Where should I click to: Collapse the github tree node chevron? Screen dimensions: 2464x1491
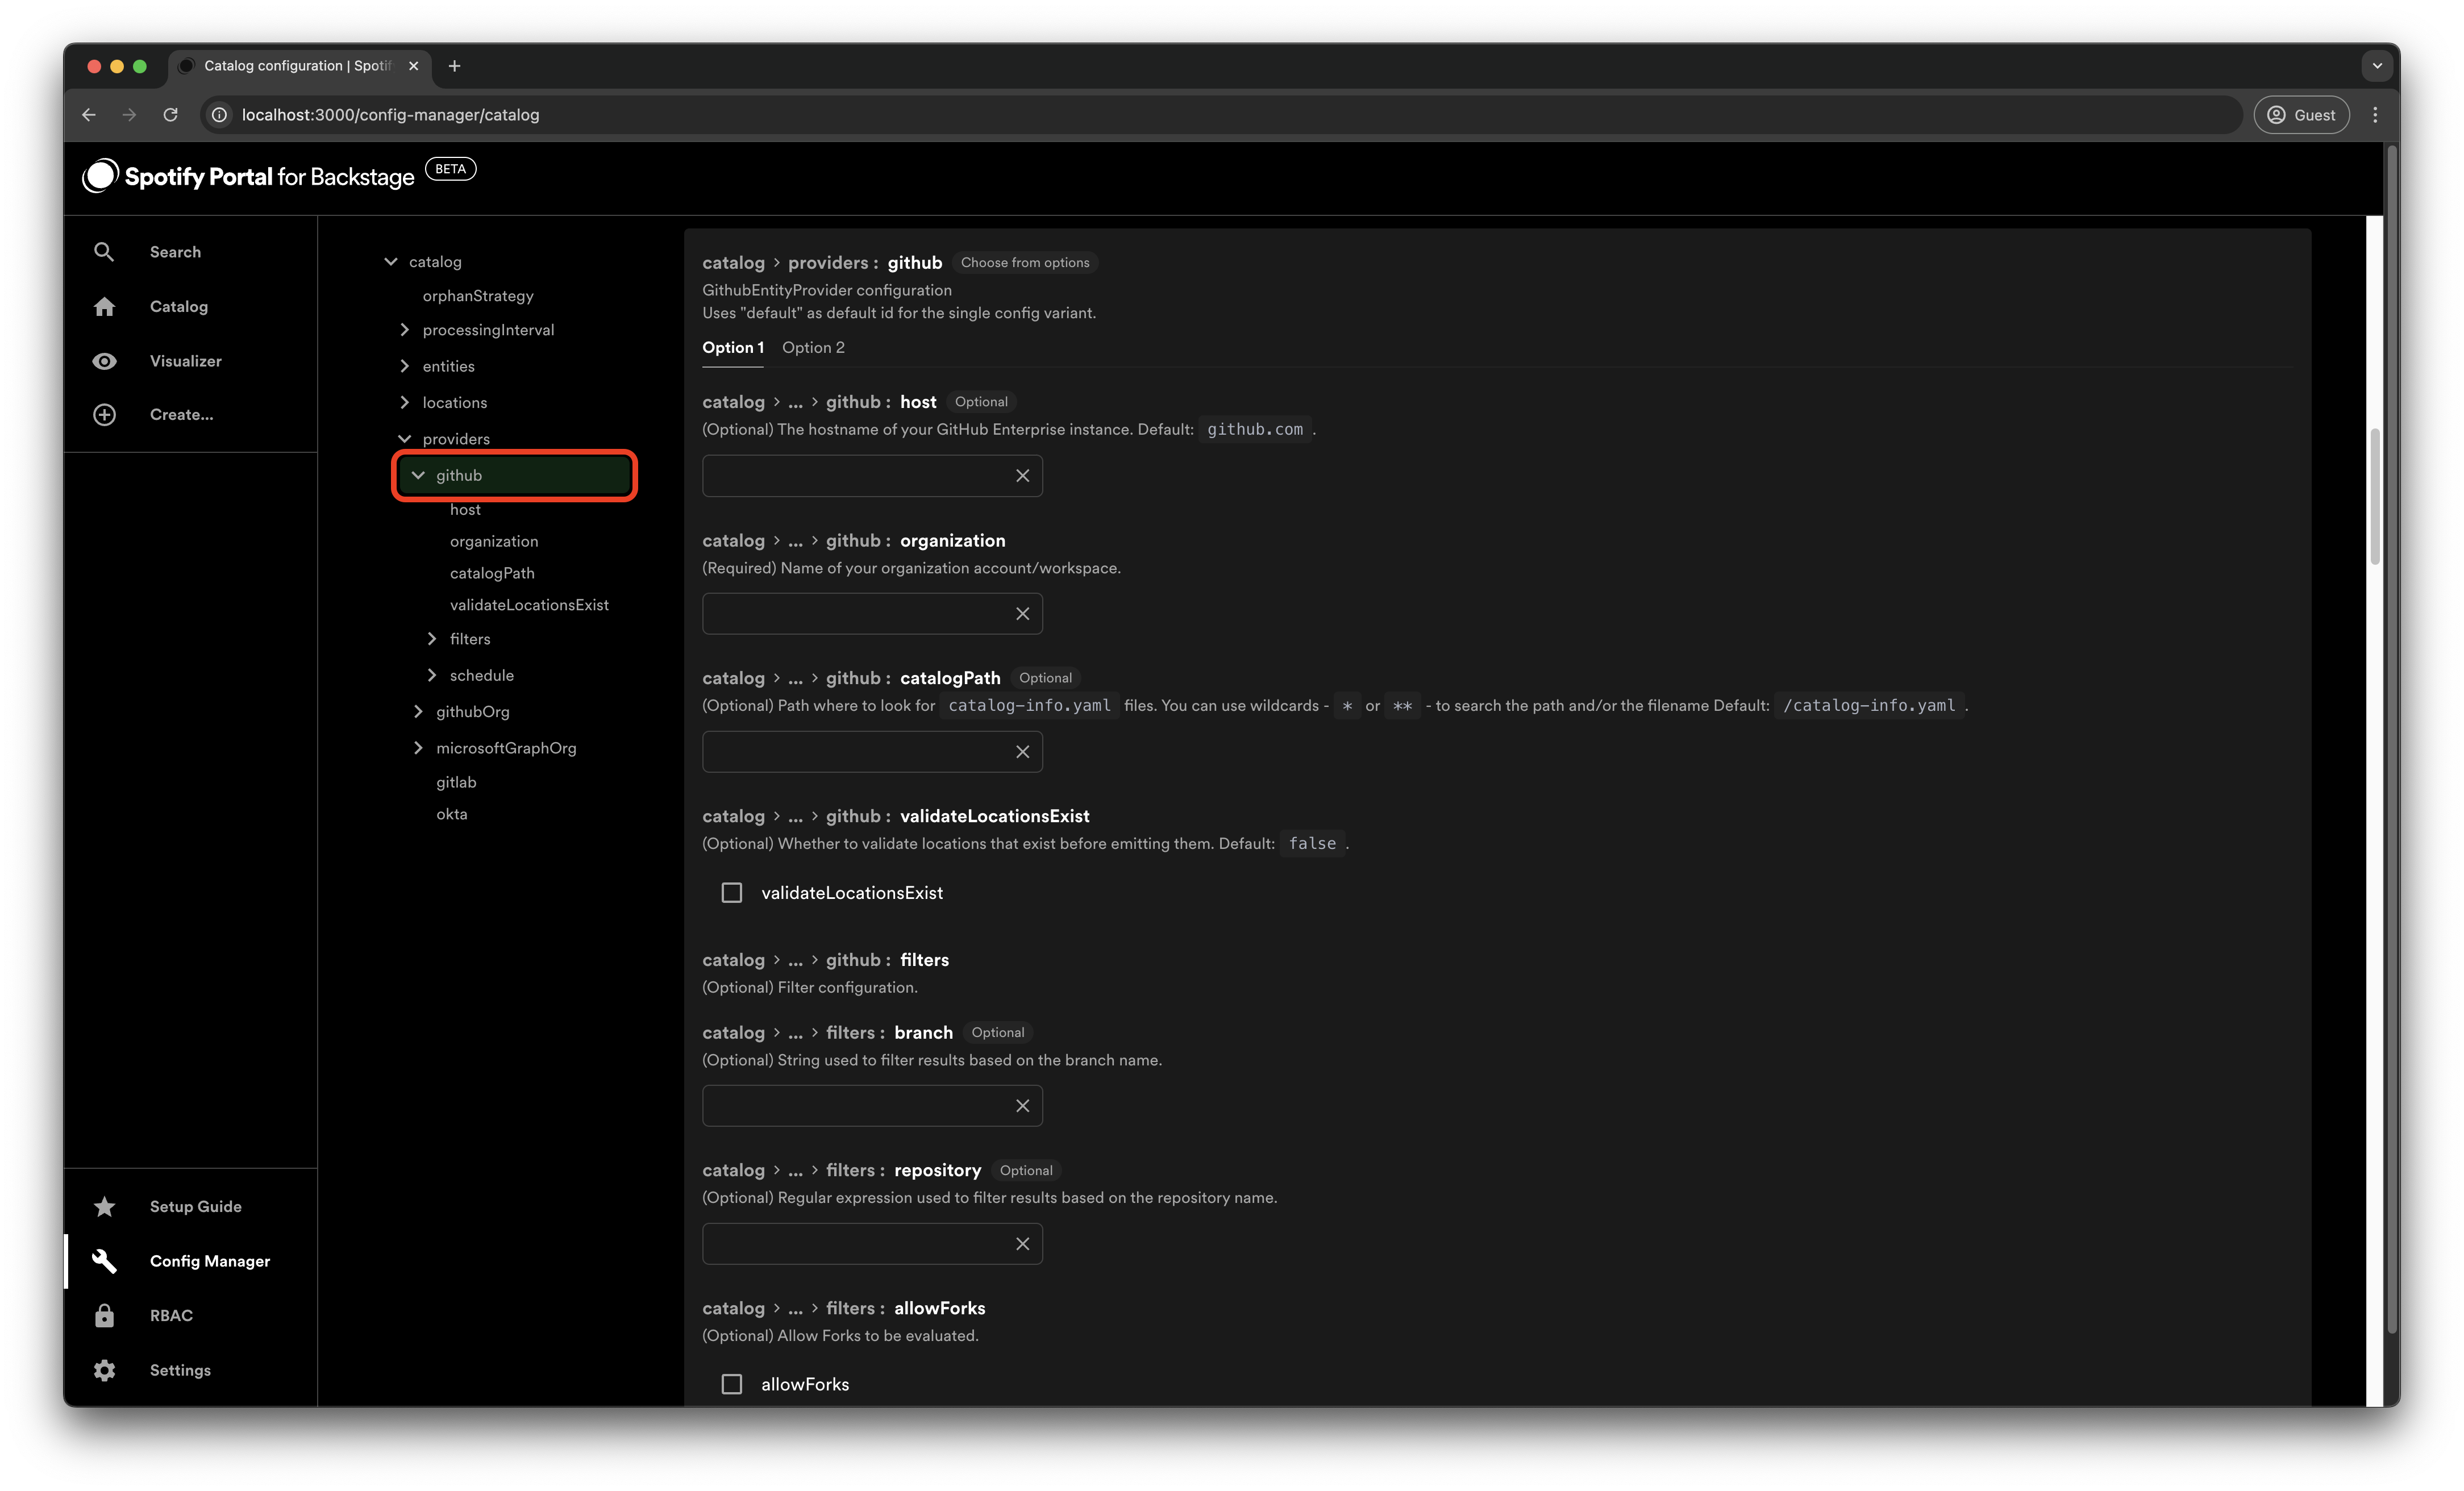418,475
